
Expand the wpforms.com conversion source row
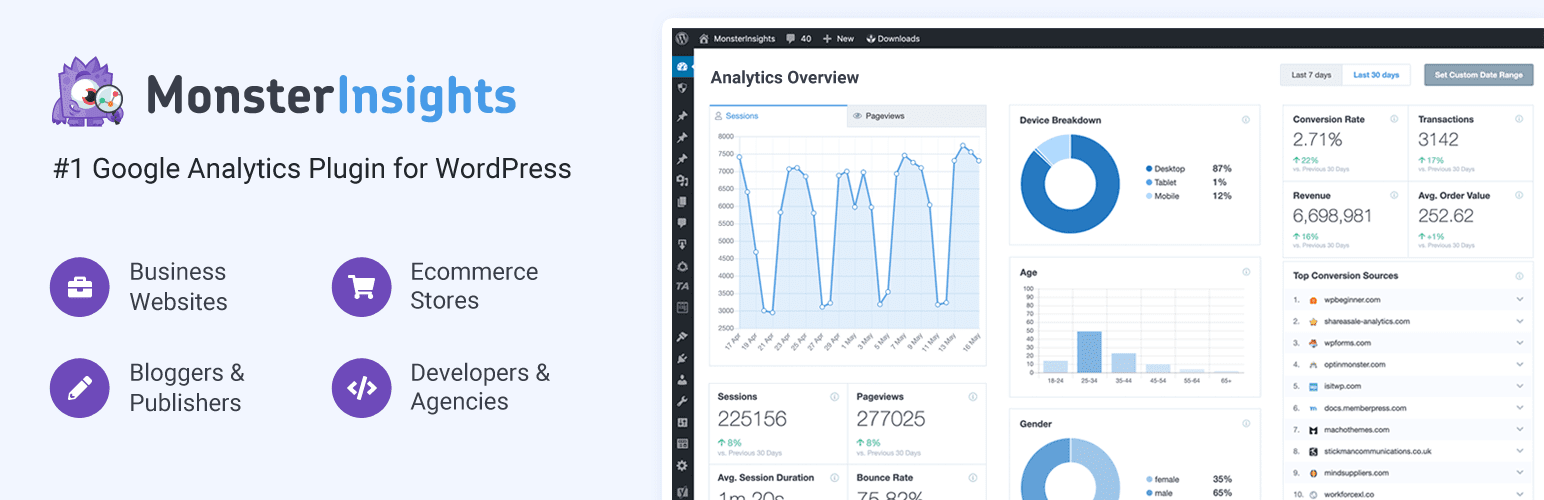[1519, 343]
